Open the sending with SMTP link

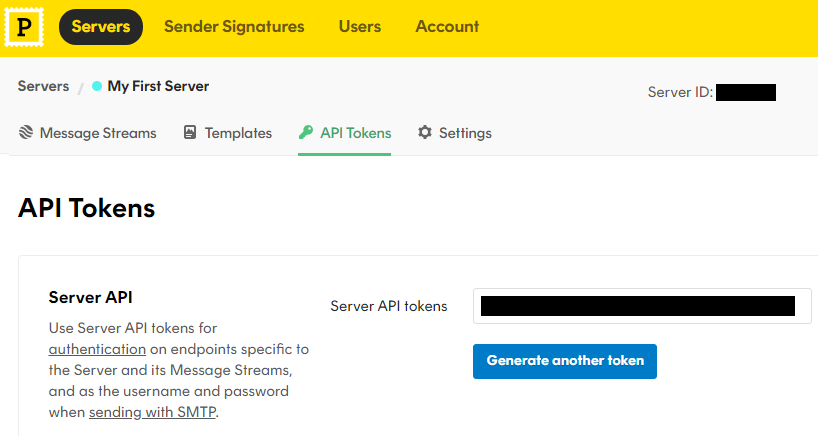coord(152,412)
